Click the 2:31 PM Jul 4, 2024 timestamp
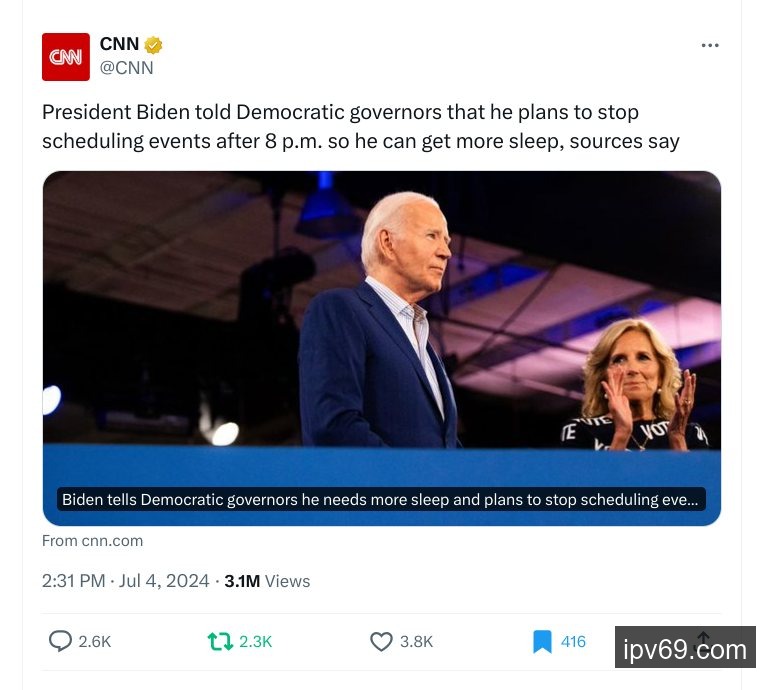Viewport: 778px width, 690px height. (126, 581)
